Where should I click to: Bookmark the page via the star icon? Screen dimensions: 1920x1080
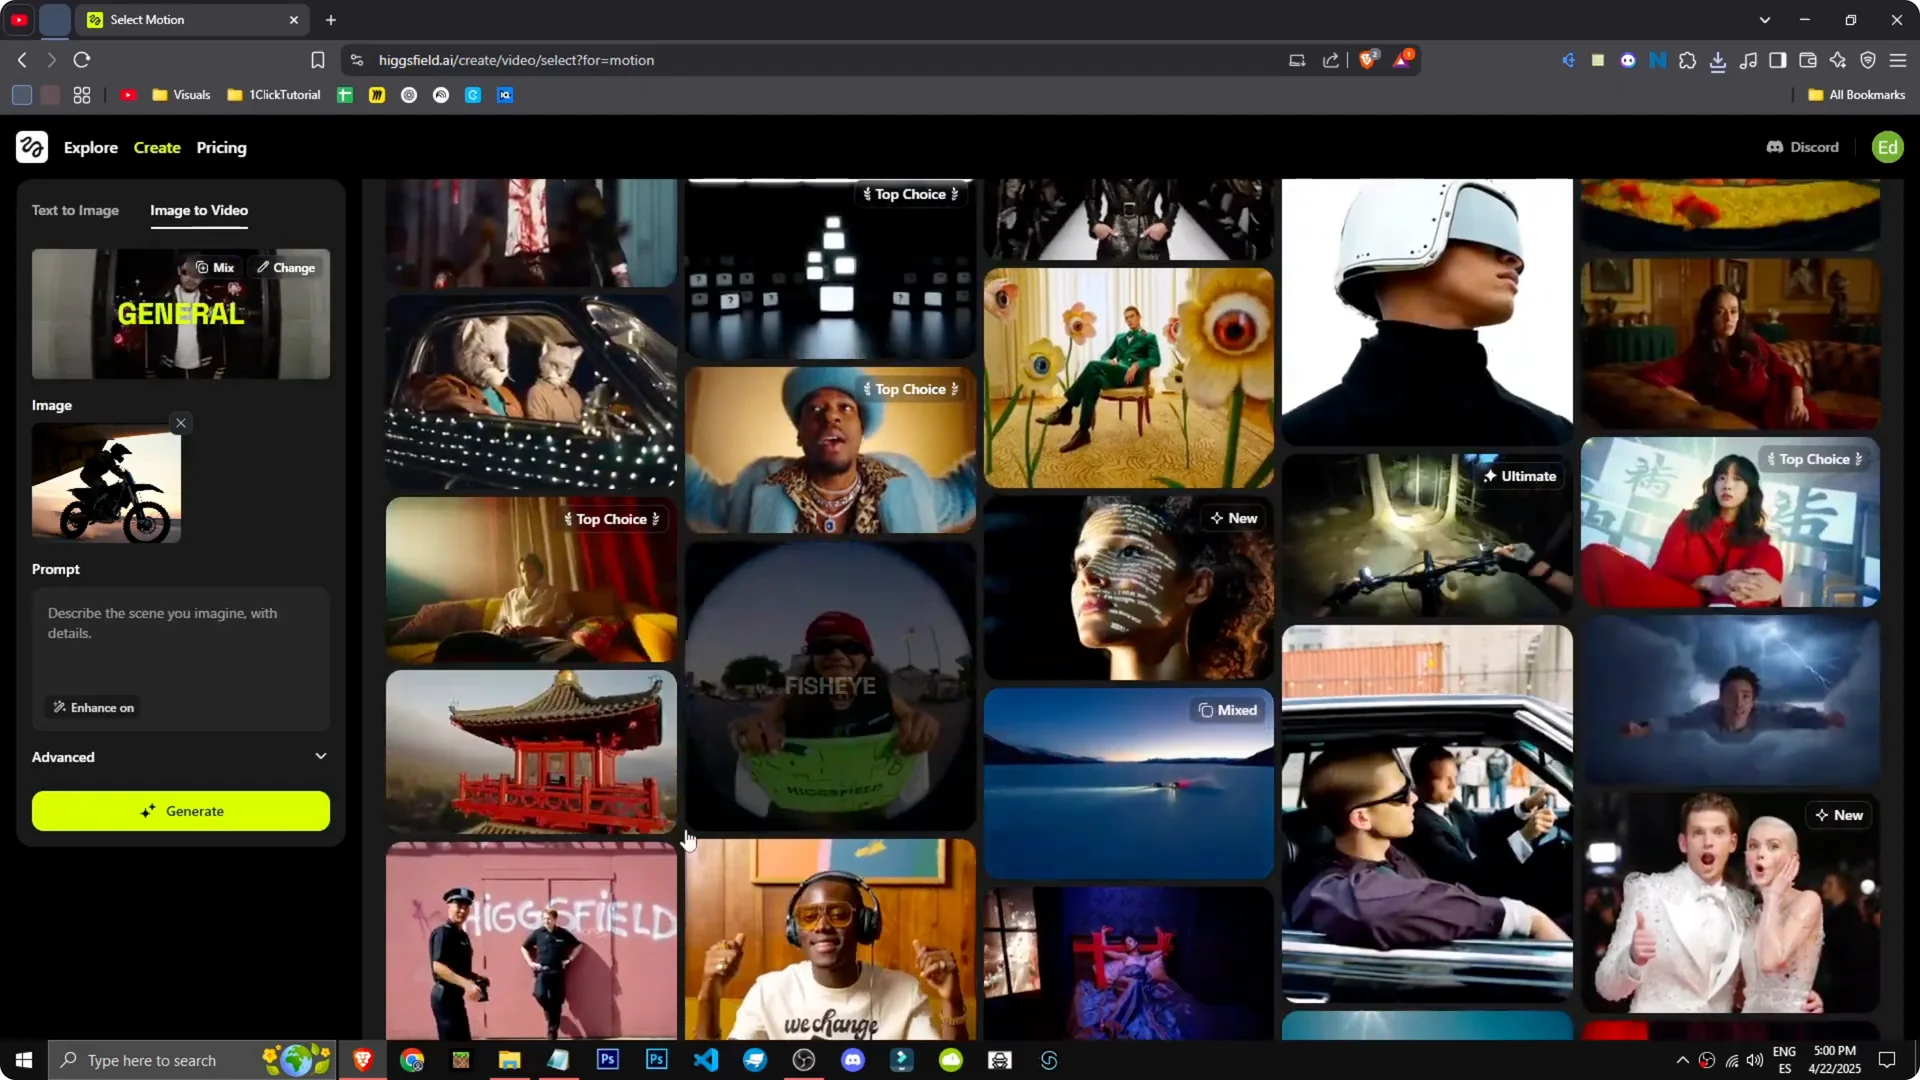point(317,60)
